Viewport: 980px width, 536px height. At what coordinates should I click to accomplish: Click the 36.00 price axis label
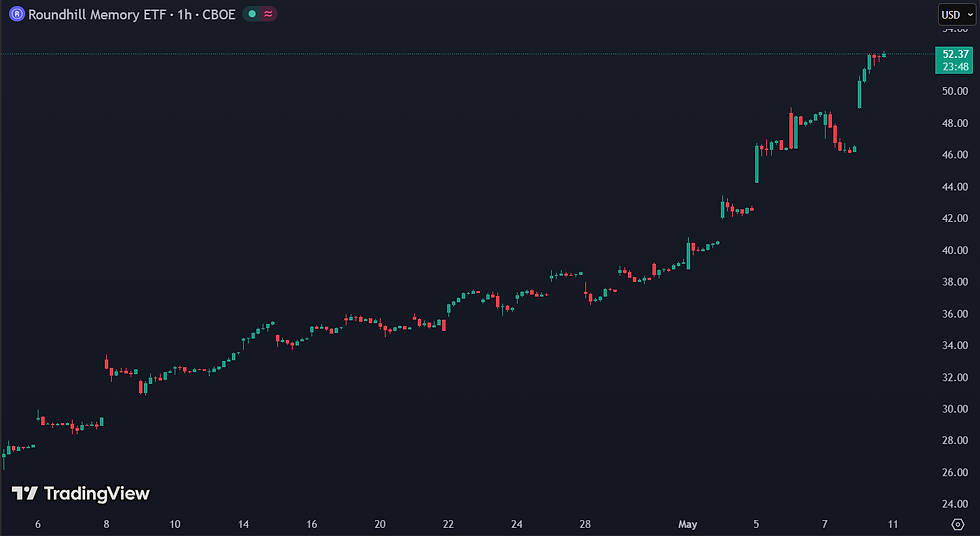pyautogui.click(x=955, y=314)
